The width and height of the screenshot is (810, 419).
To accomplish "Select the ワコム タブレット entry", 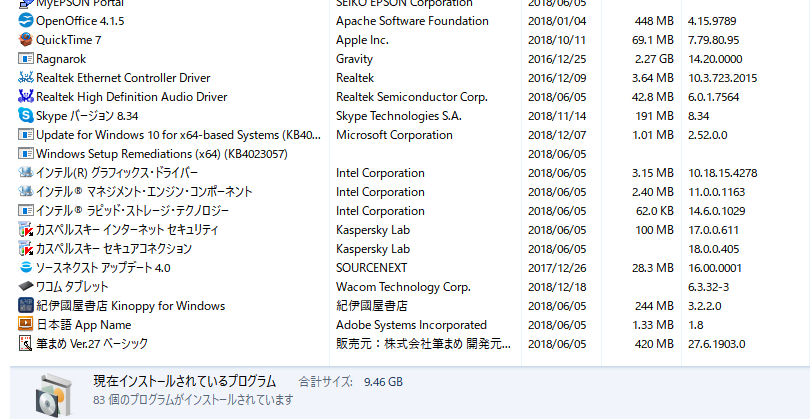I will coord(72,287).
